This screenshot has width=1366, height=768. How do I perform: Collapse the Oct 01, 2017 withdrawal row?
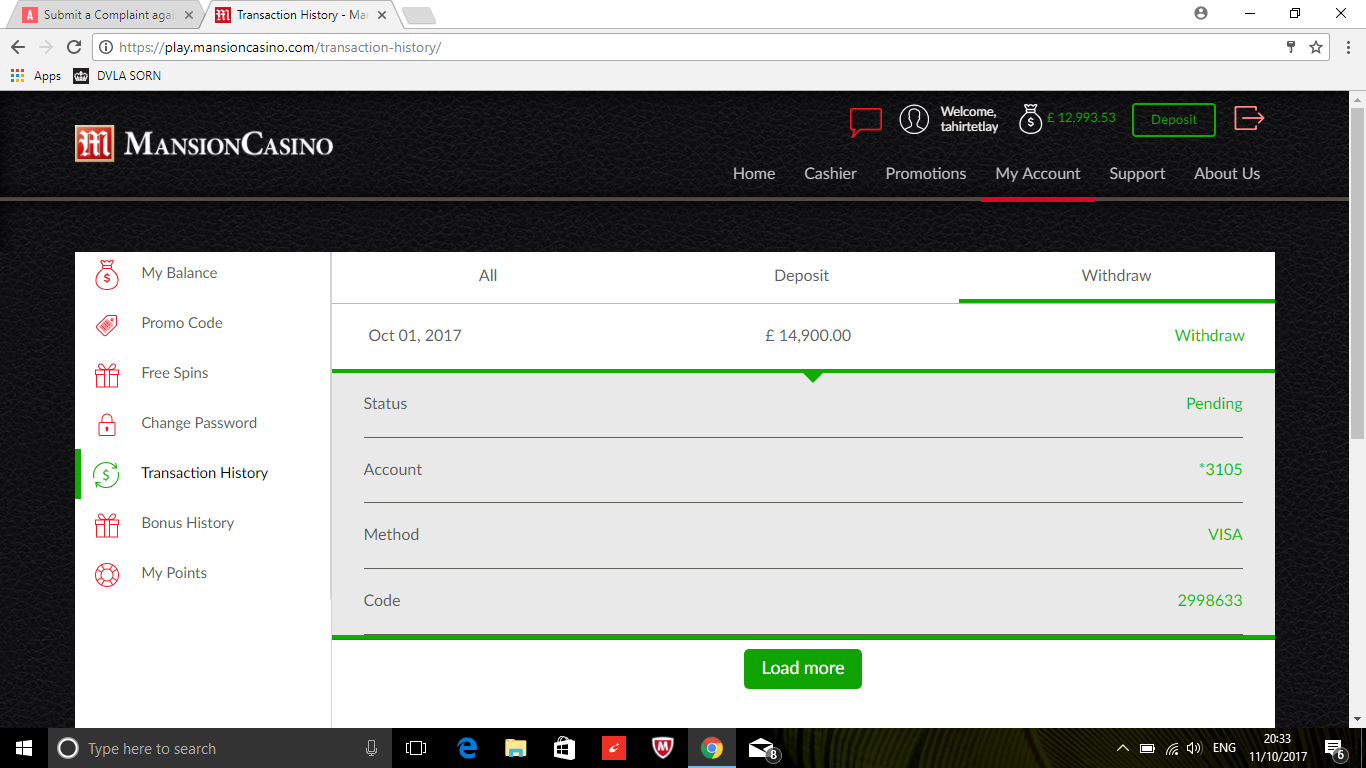coord(803,336)
